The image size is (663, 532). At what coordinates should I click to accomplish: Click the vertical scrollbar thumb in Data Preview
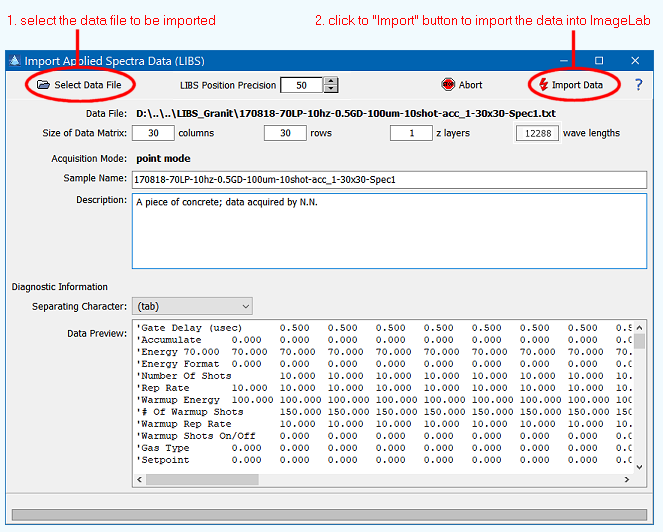pos(639,341)
